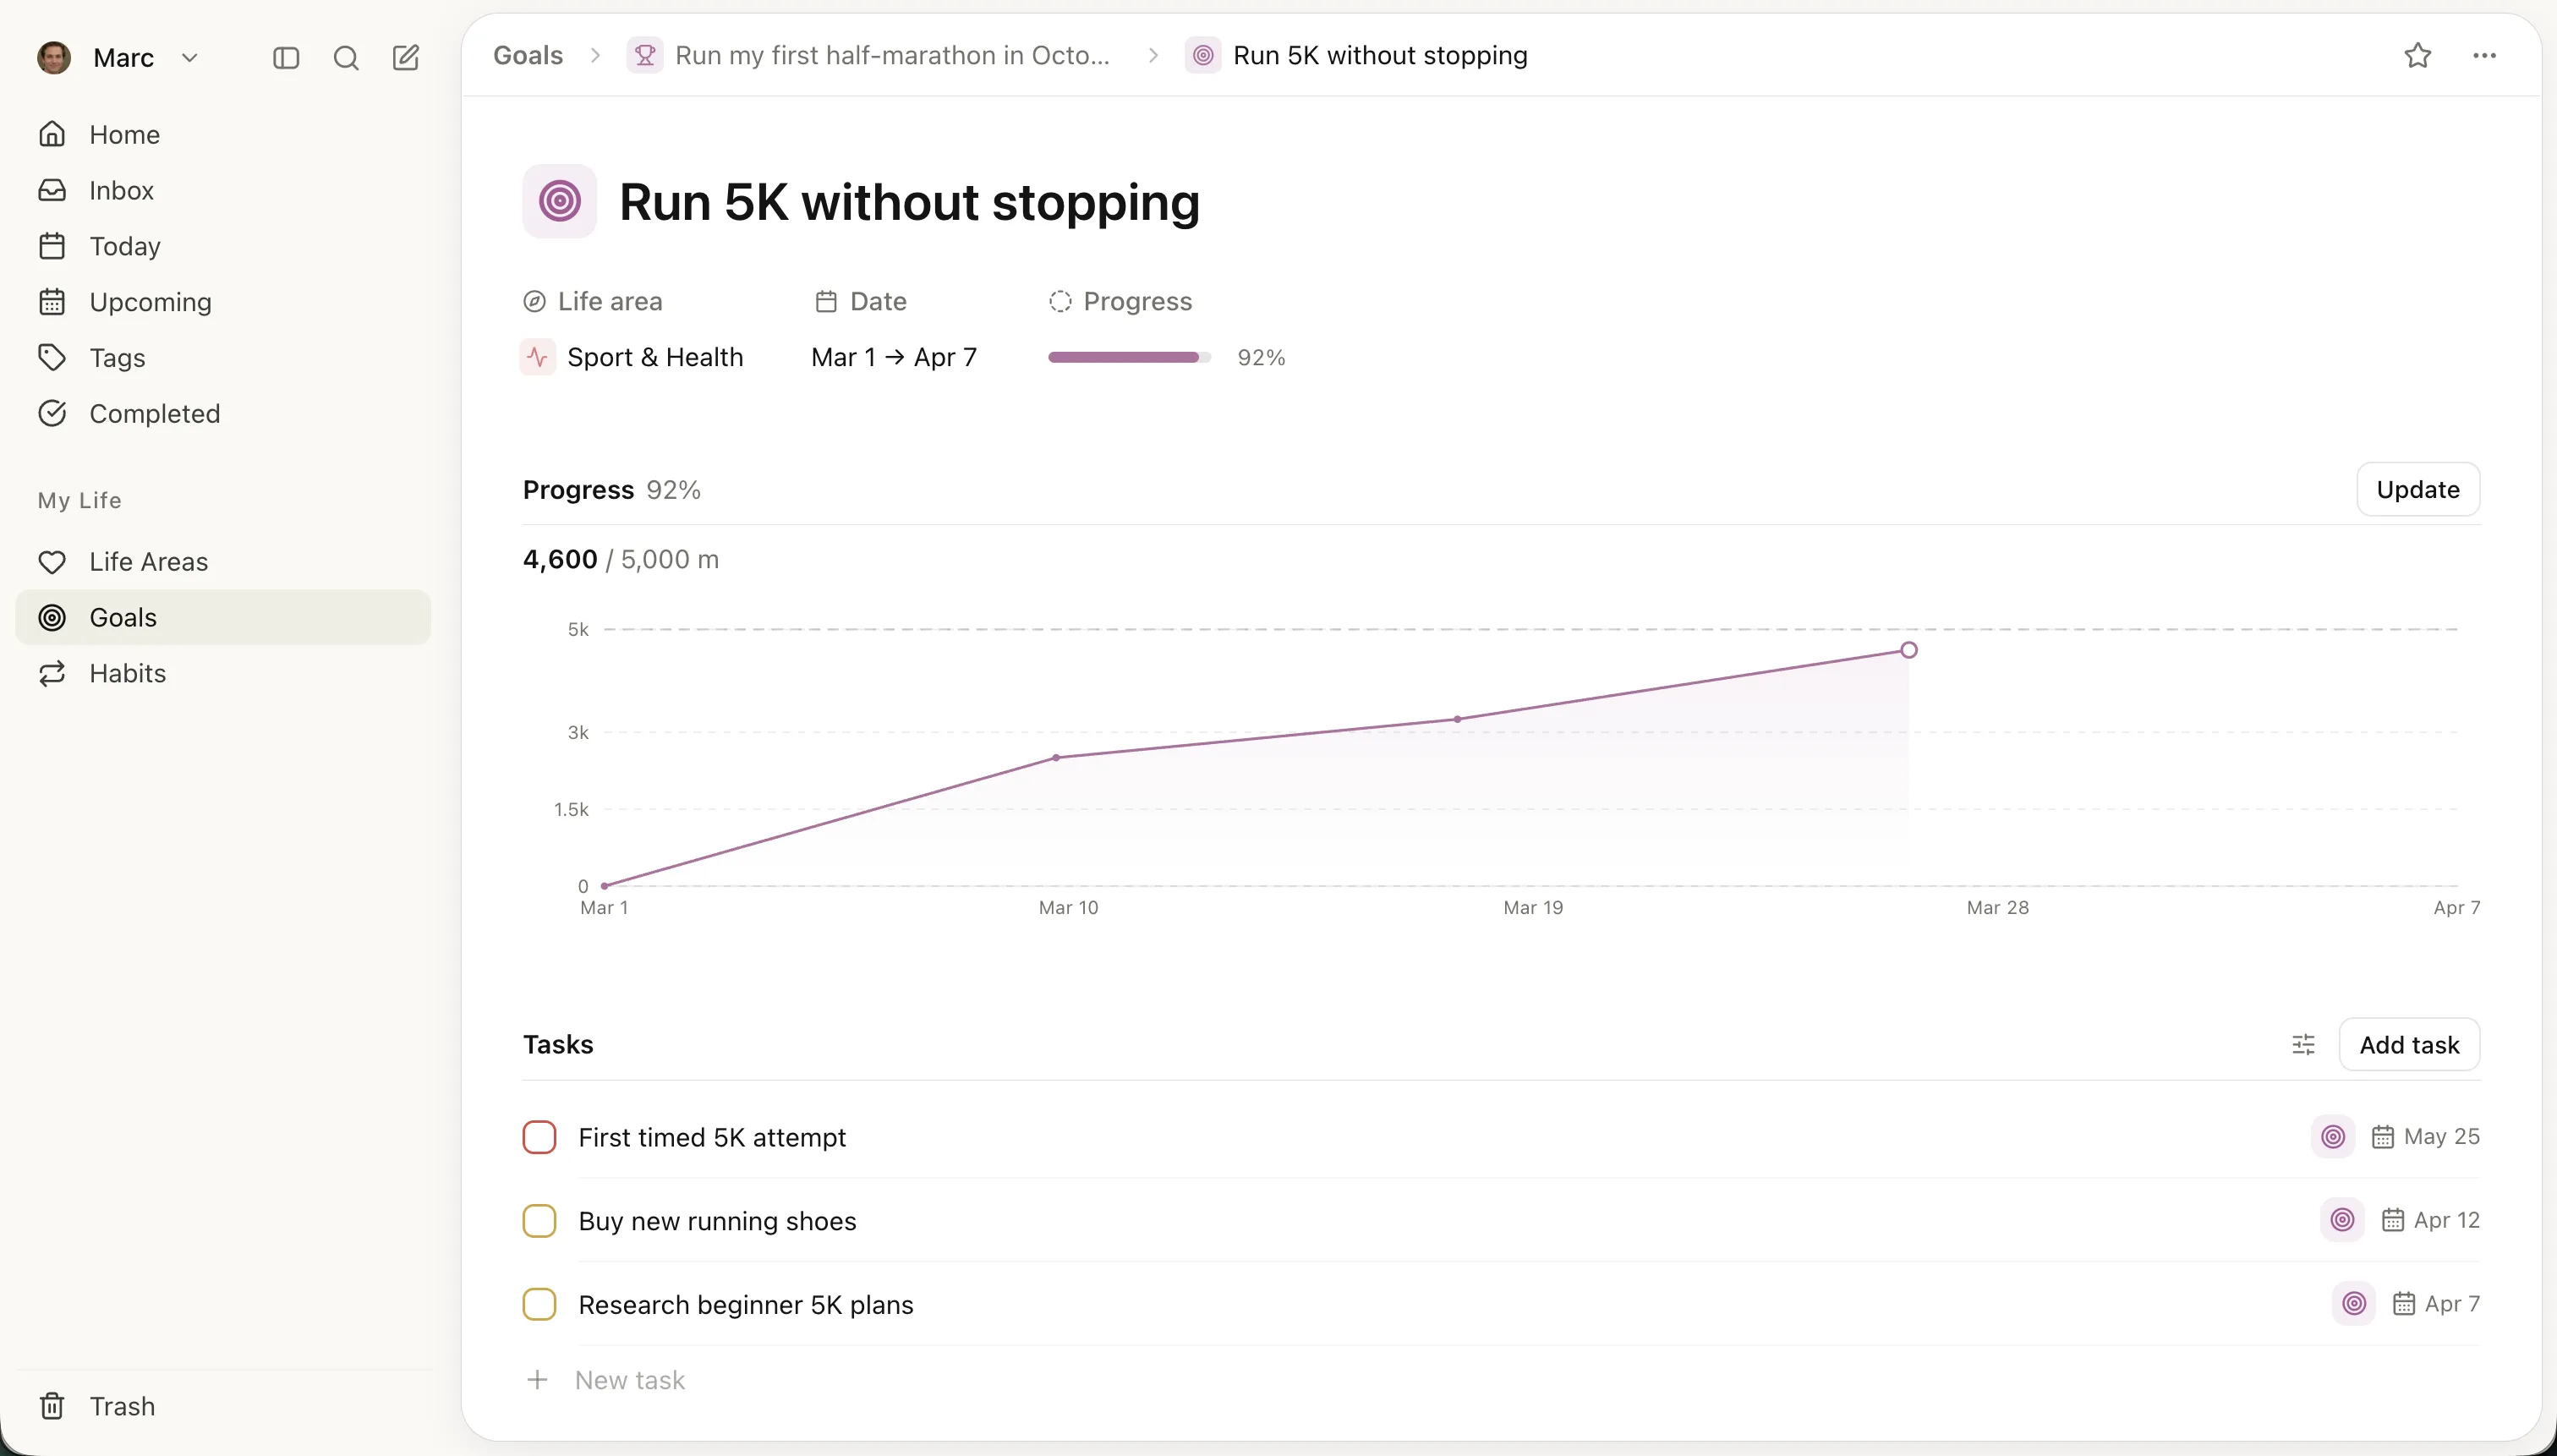
Task: Open search
Action: coord(345,58)
